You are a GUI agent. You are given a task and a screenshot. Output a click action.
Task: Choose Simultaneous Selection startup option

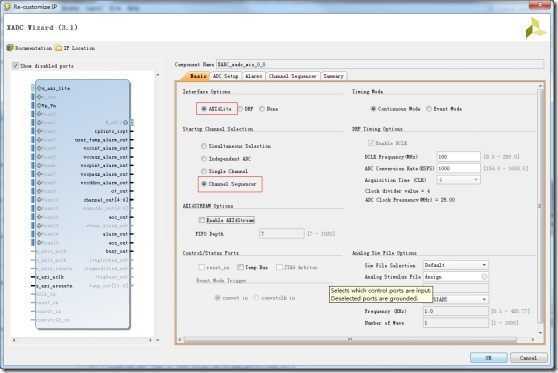[204, 146]
